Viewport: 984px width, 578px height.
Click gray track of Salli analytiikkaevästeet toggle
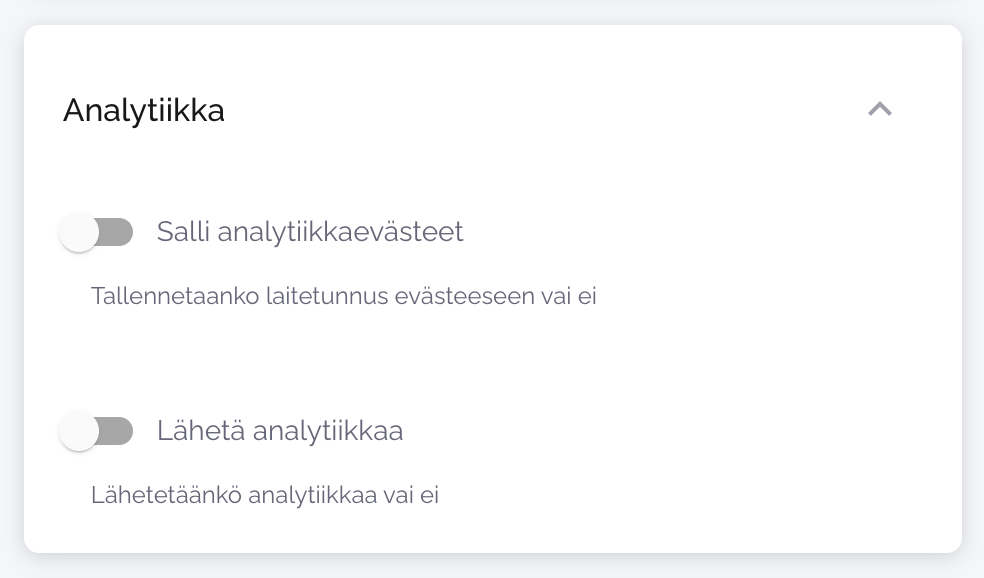coord(118,233)
